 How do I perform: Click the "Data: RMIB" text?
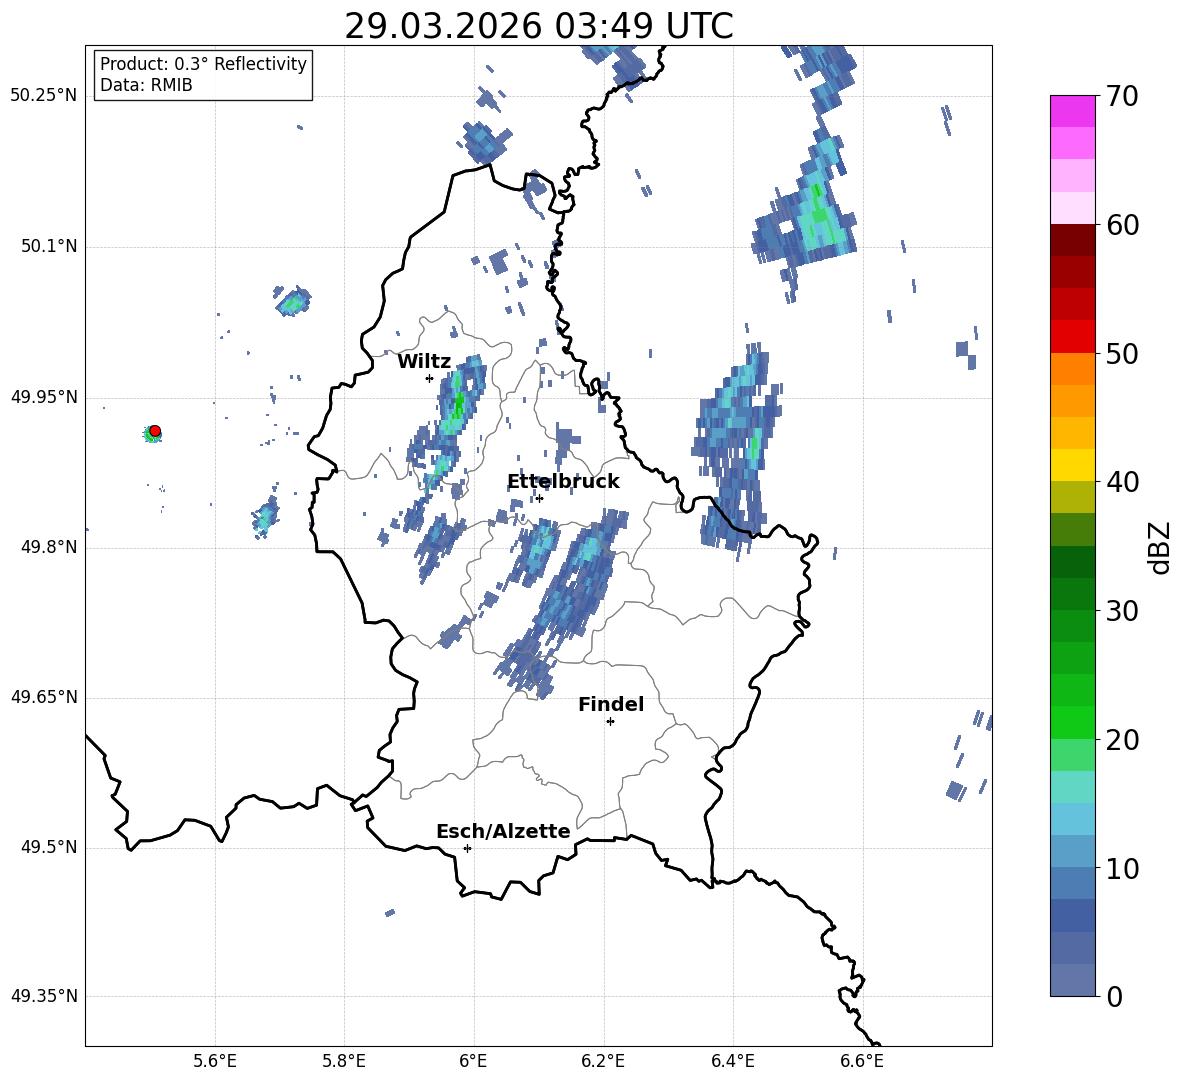coord(146,85)
